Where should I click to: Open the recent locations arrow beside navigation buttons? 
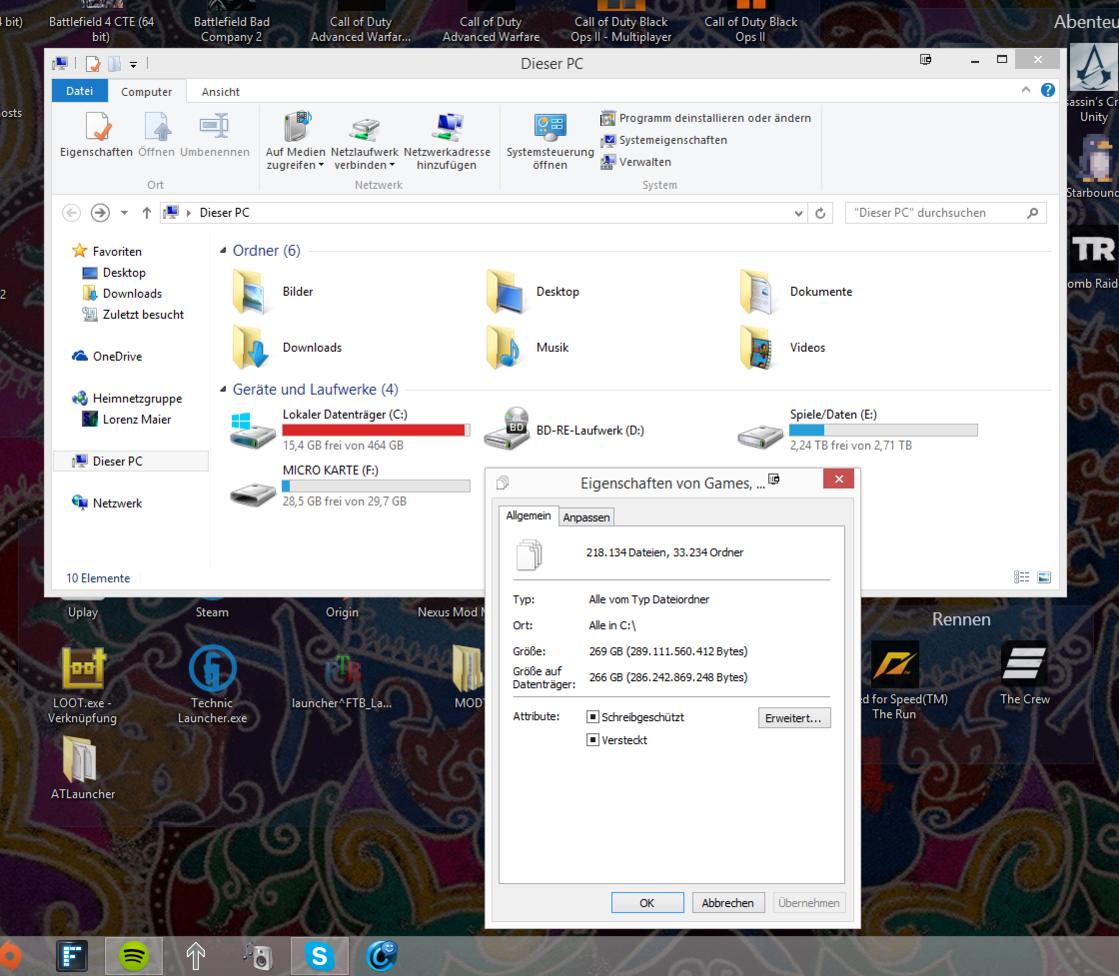pos(124,213)
